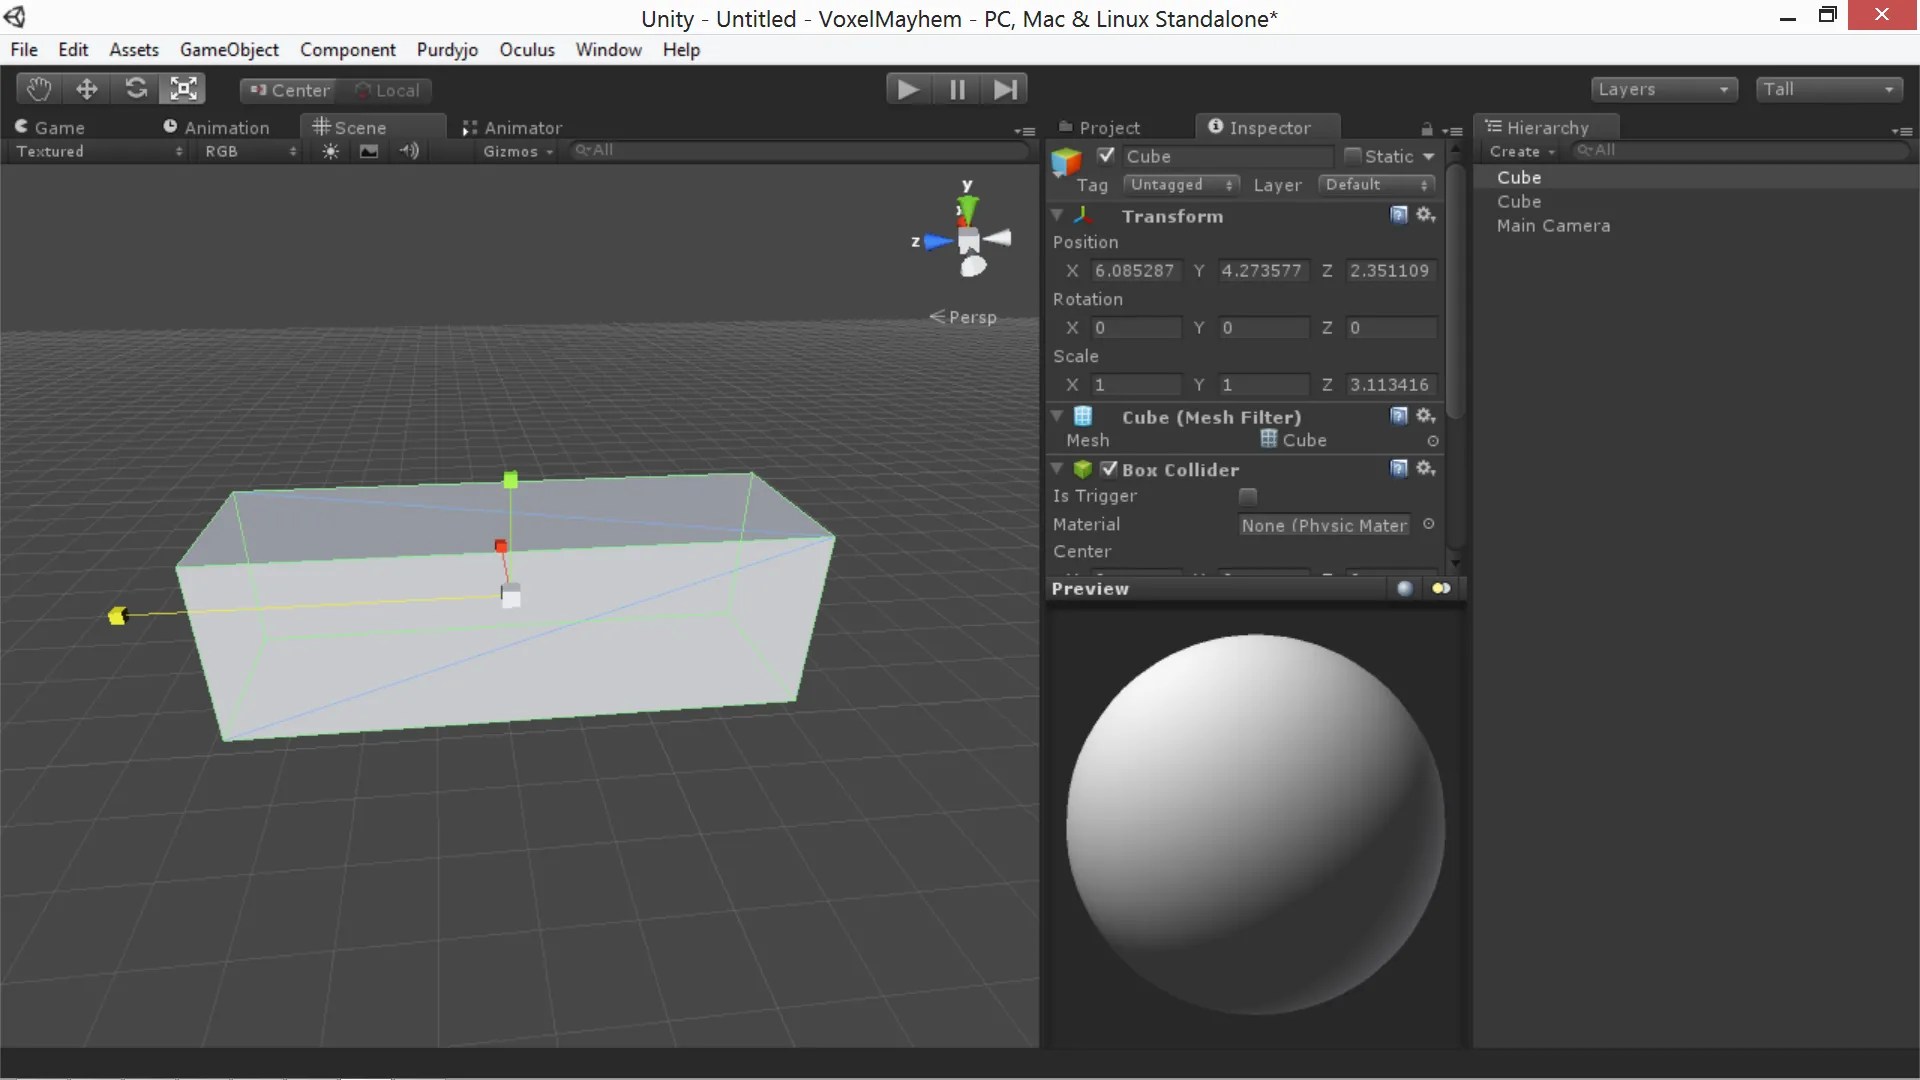Viewport: 1920px width, 1080px height.
Task: Collapse the Transform component
Action: pyautogui.click(x=1057, y=215)
